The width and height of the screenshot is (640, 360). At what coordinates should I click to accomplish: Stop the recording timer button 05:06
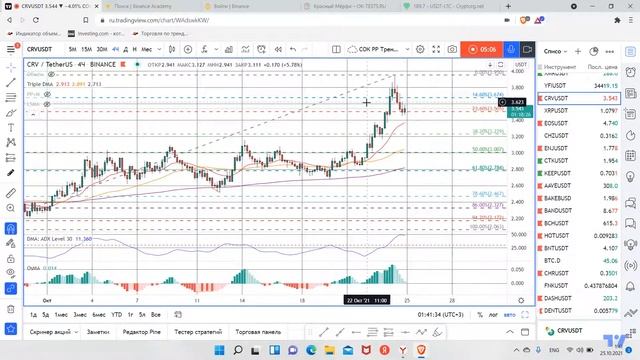click(482, 49)
